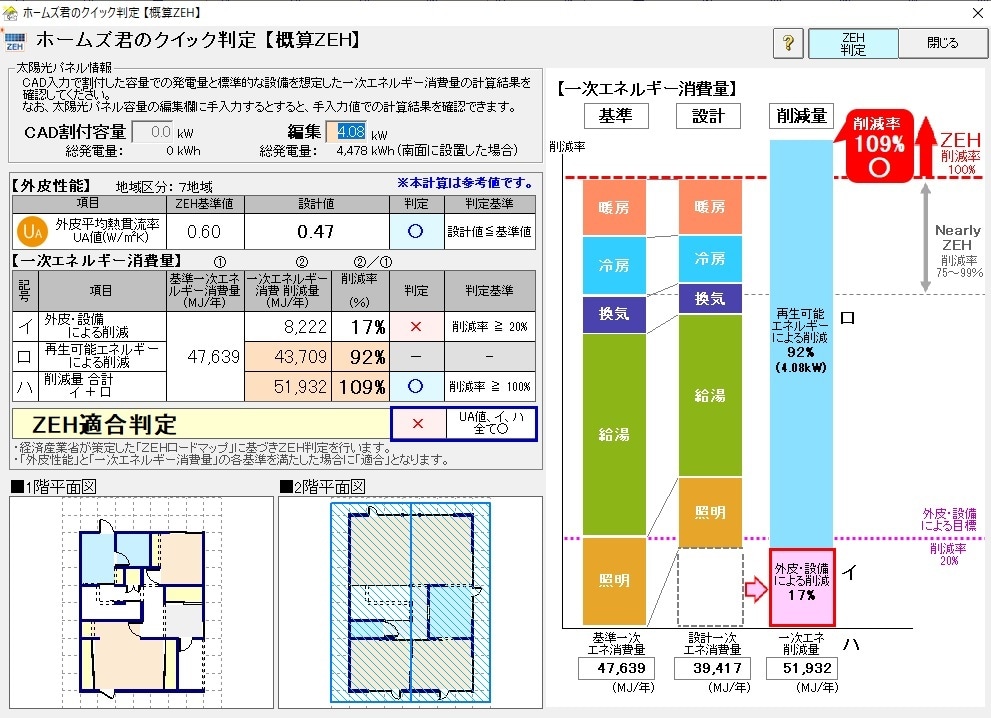The height and width of the screenshot is (718, 991).
Task: Click the 削減率 ≧ 100% criteria cell
Action: tap(490, 386)
